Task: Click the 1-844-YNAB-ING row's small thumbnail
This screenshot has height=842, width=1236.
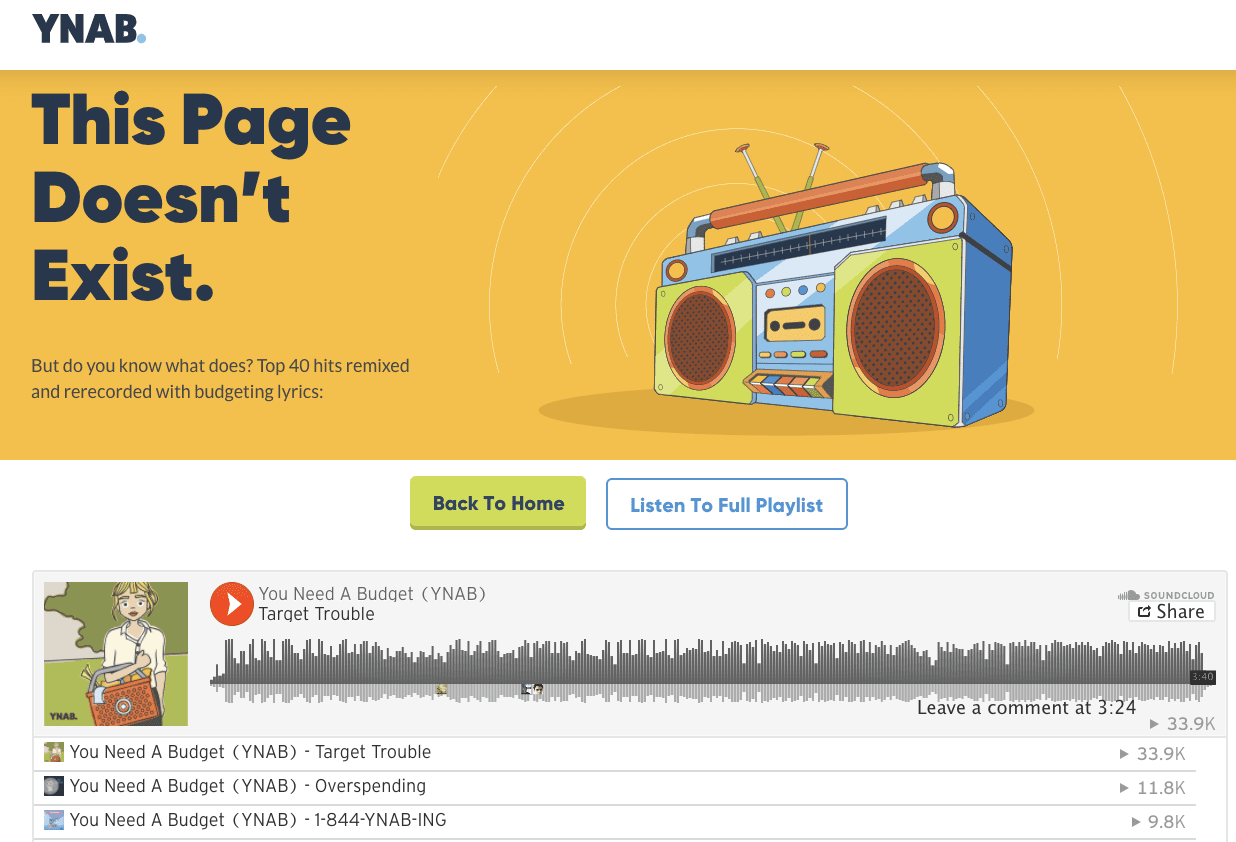Action: (x=54, y=820)
